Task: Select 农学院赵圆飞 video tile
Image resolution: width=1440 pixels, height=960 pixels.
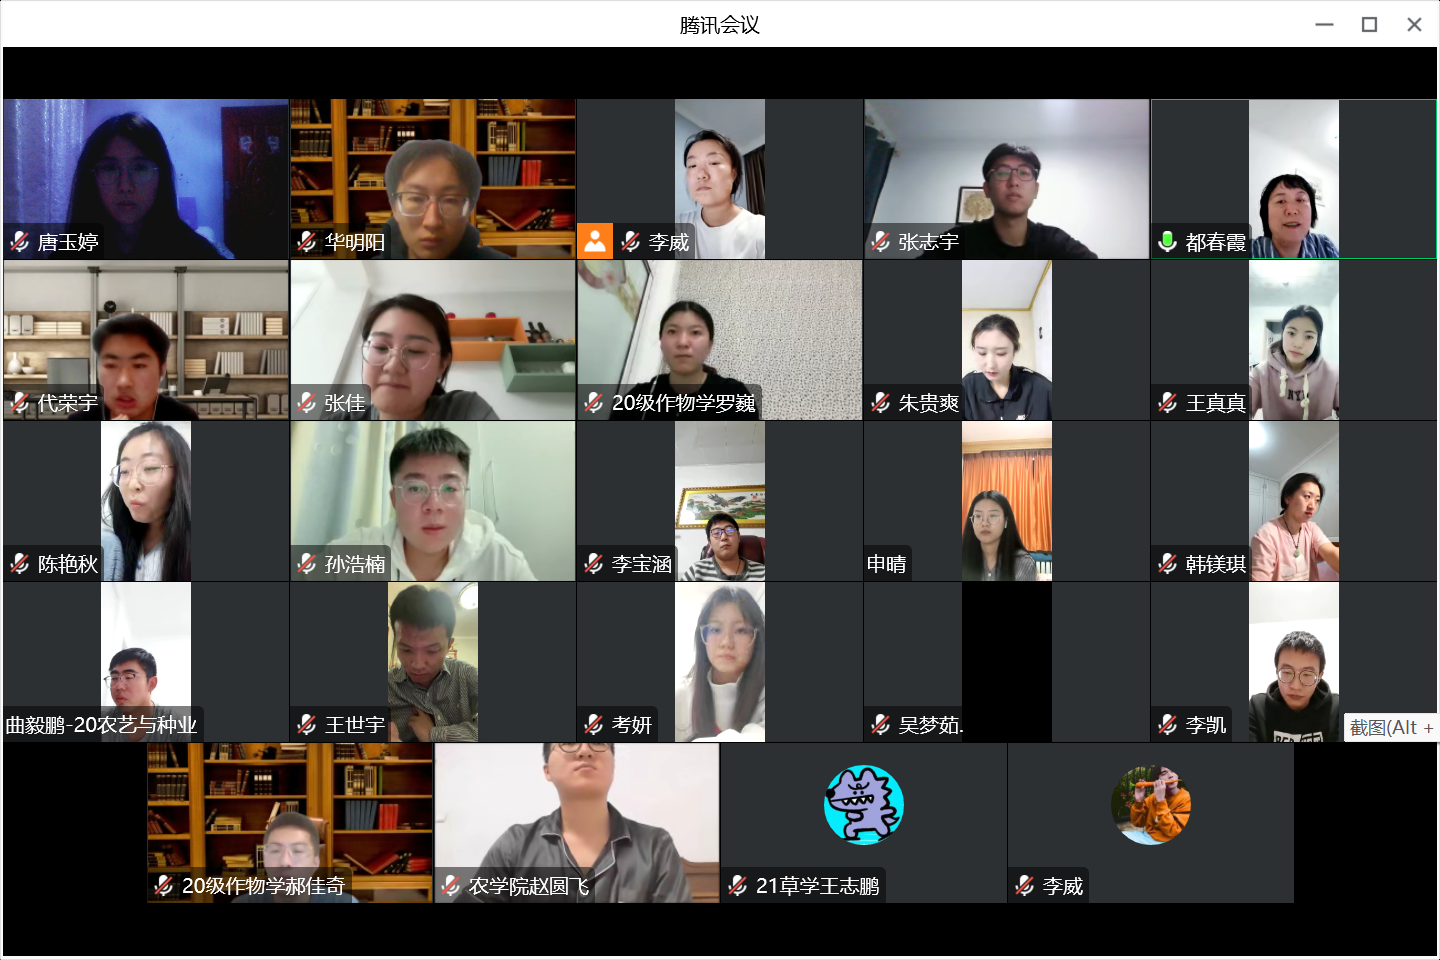Action: click(577, 823)
